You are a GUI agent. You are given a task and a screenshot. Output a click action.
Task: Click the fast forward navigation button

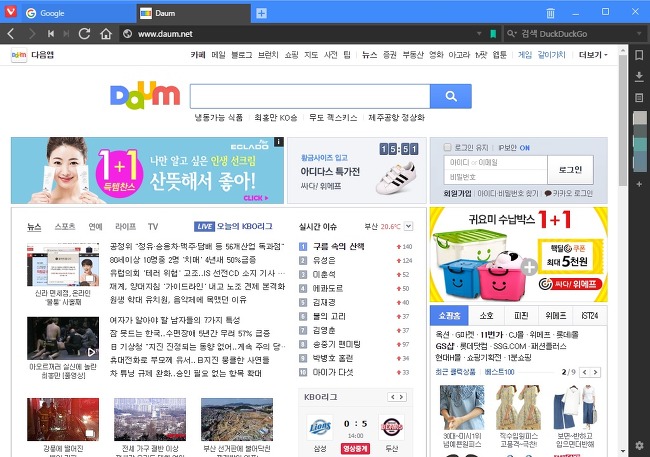[x=66, y=34]
